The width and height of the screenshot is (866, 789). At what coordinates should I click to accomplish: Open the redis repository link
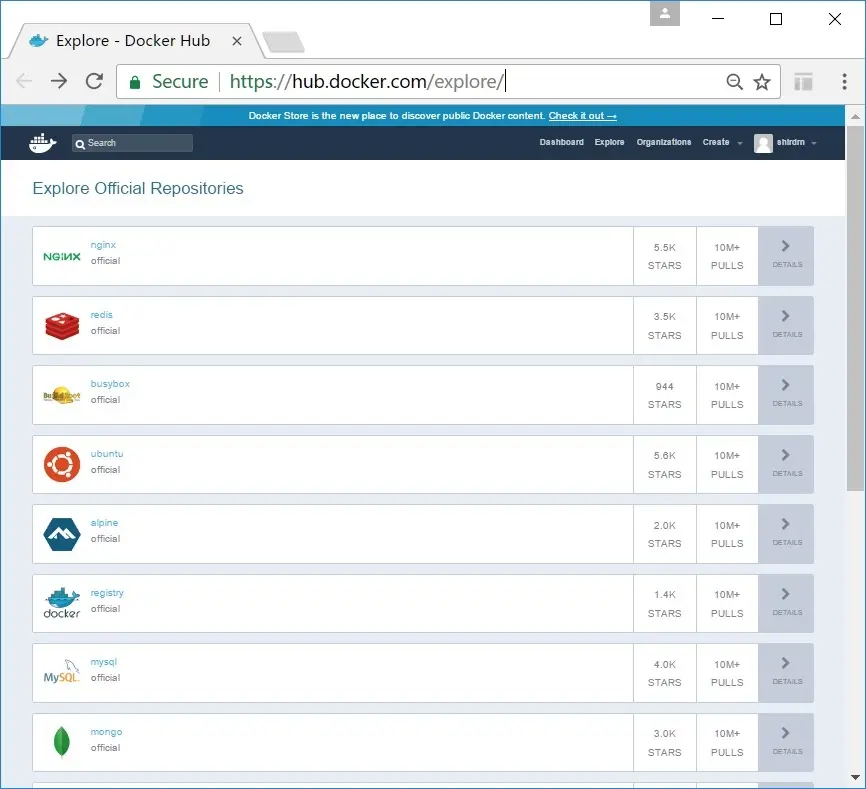tap(102, 315)
